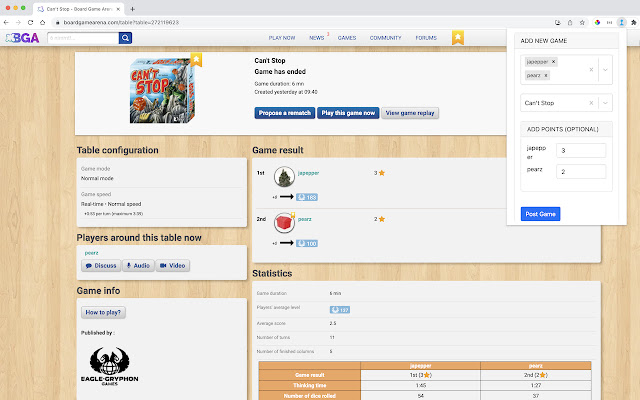This screenshot has width=640, height=400.
Task: Click View game replay button
Action: pos(410,113)
